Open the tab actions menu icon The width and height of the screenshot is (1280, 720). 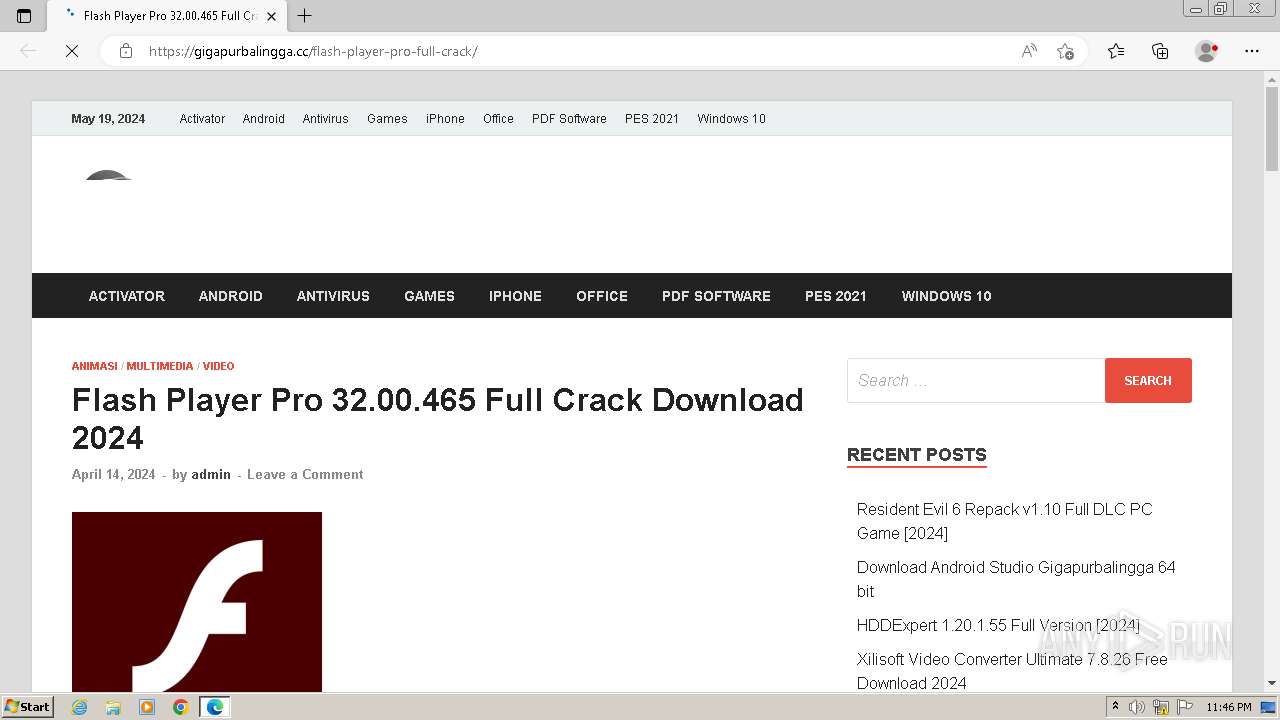point(24,16)
